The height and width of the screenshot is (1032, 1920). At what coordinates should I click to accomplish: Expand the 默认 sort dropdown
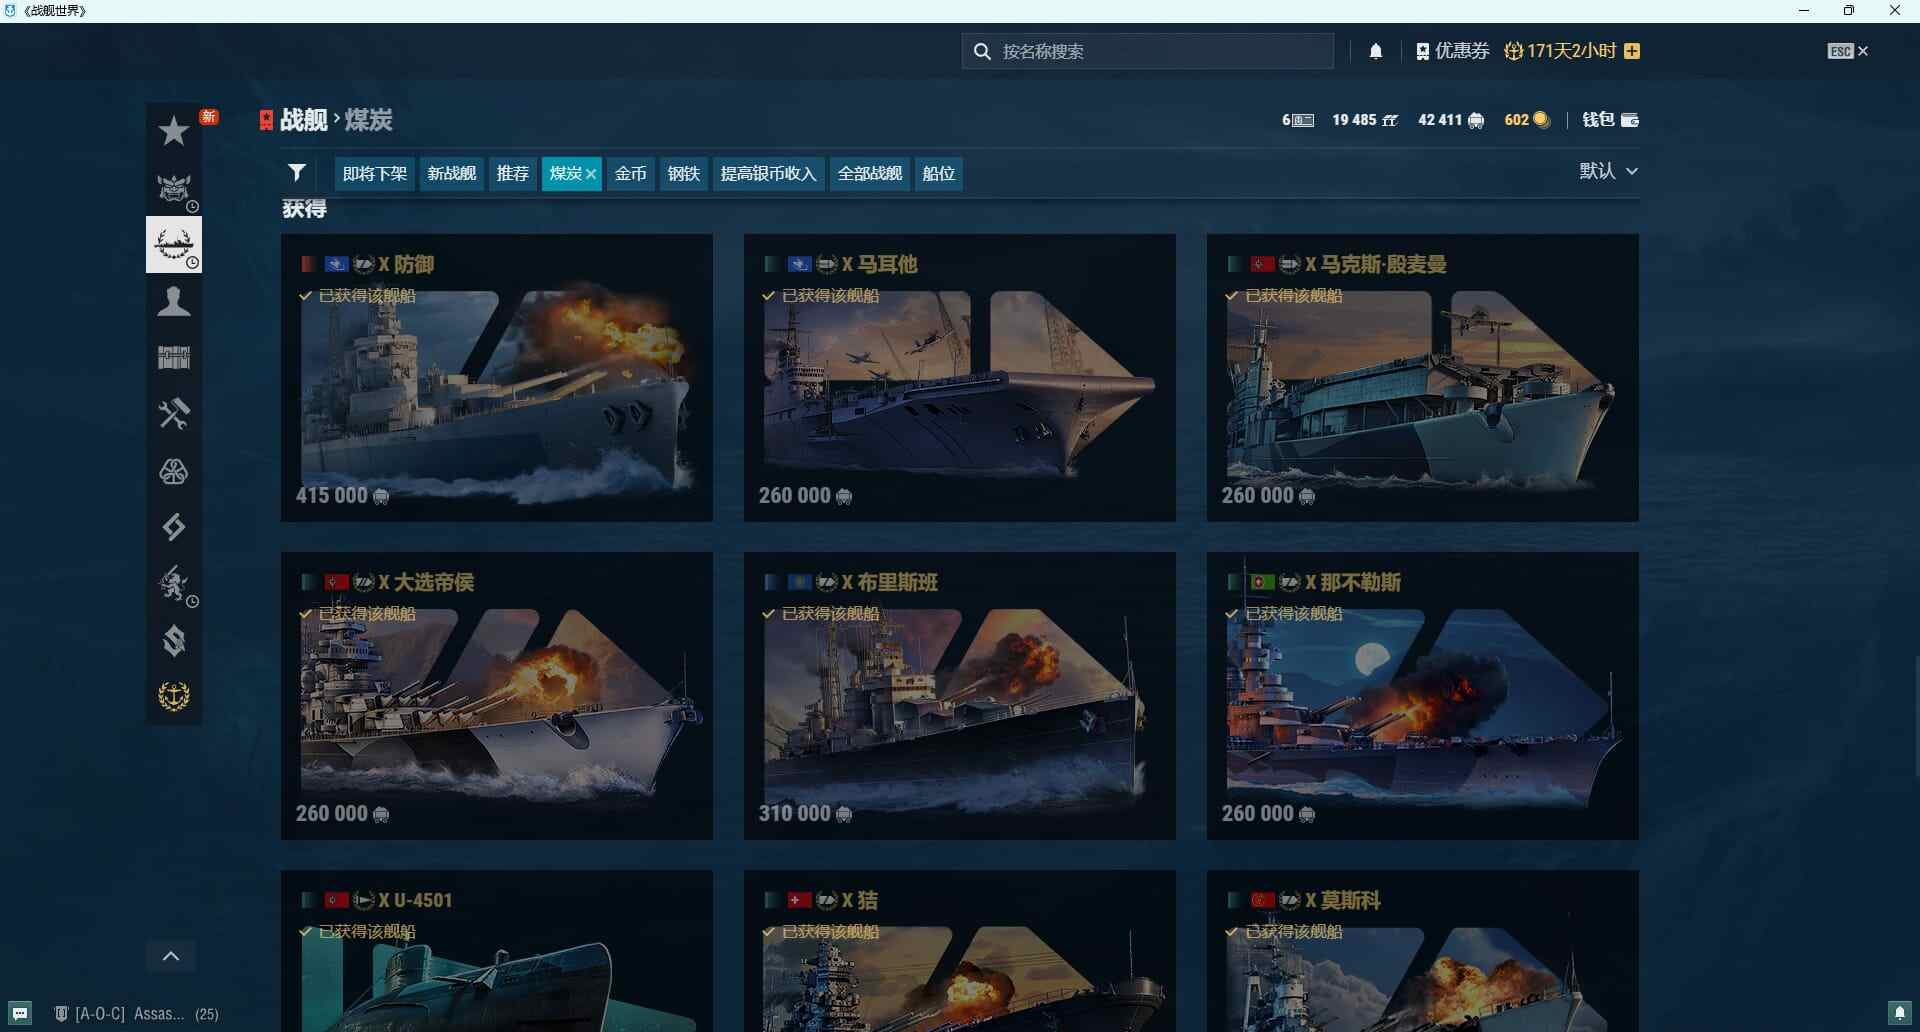coord(1609,171)
